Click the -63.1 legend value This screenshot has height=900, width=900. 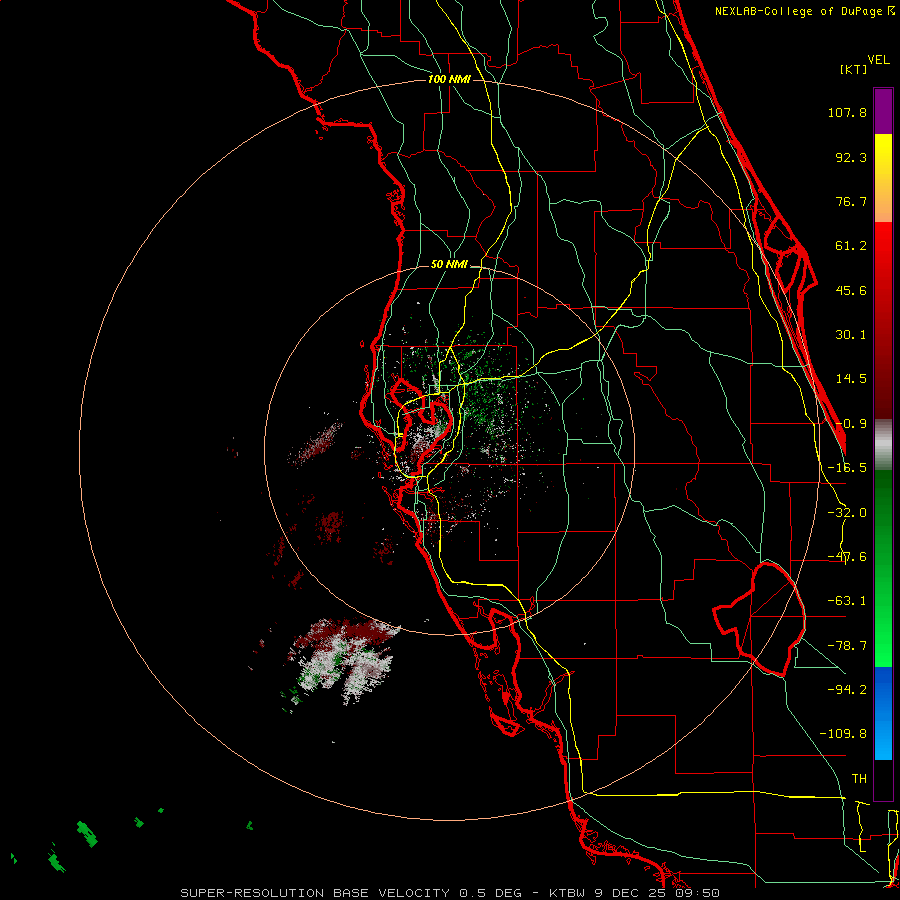847,601
